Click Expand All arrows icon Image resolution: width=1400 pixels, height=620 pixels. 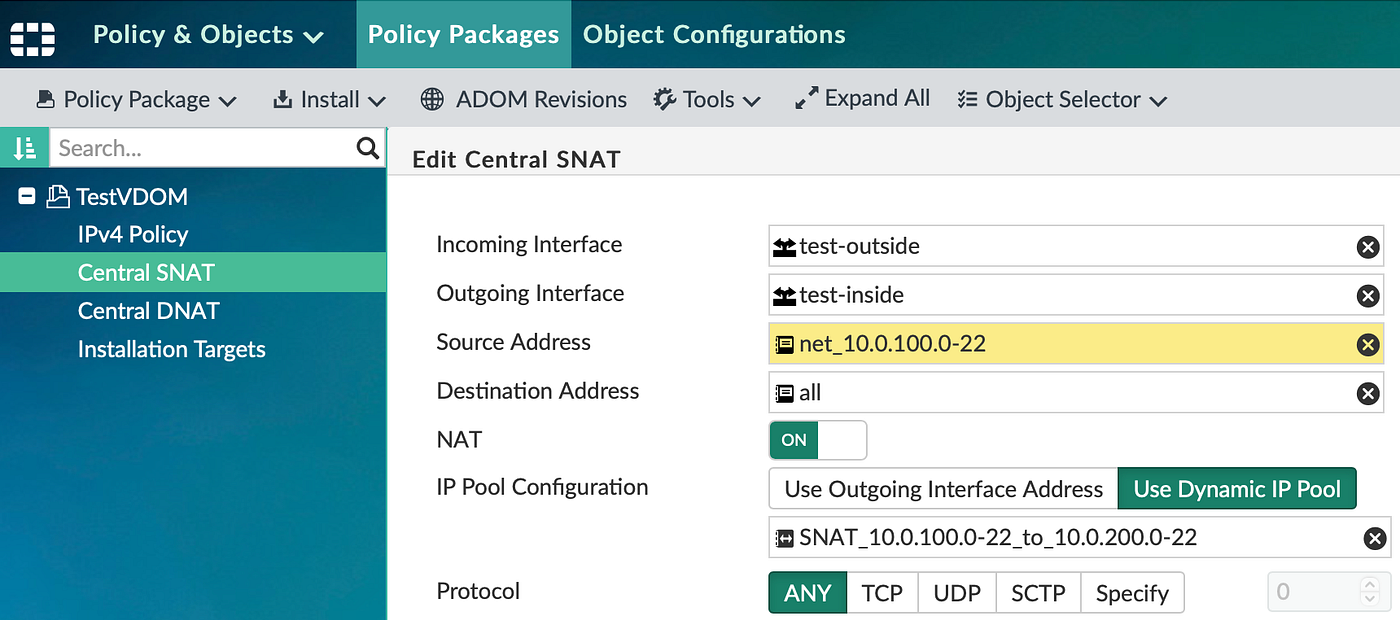[806, 99]
